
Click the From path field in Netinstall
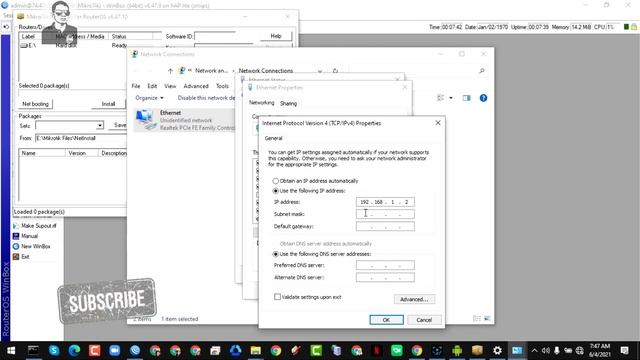81,138
